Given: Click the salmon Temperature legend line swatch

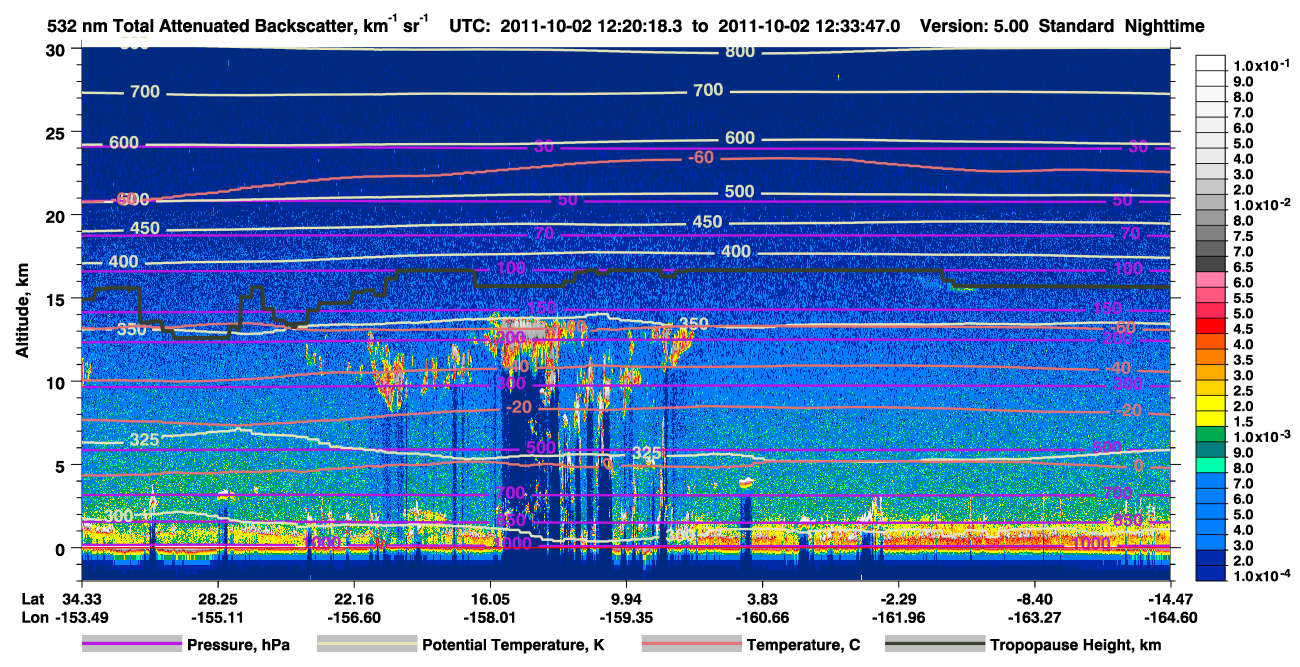Looking at the screenshot, I should [x=691, y=645].
